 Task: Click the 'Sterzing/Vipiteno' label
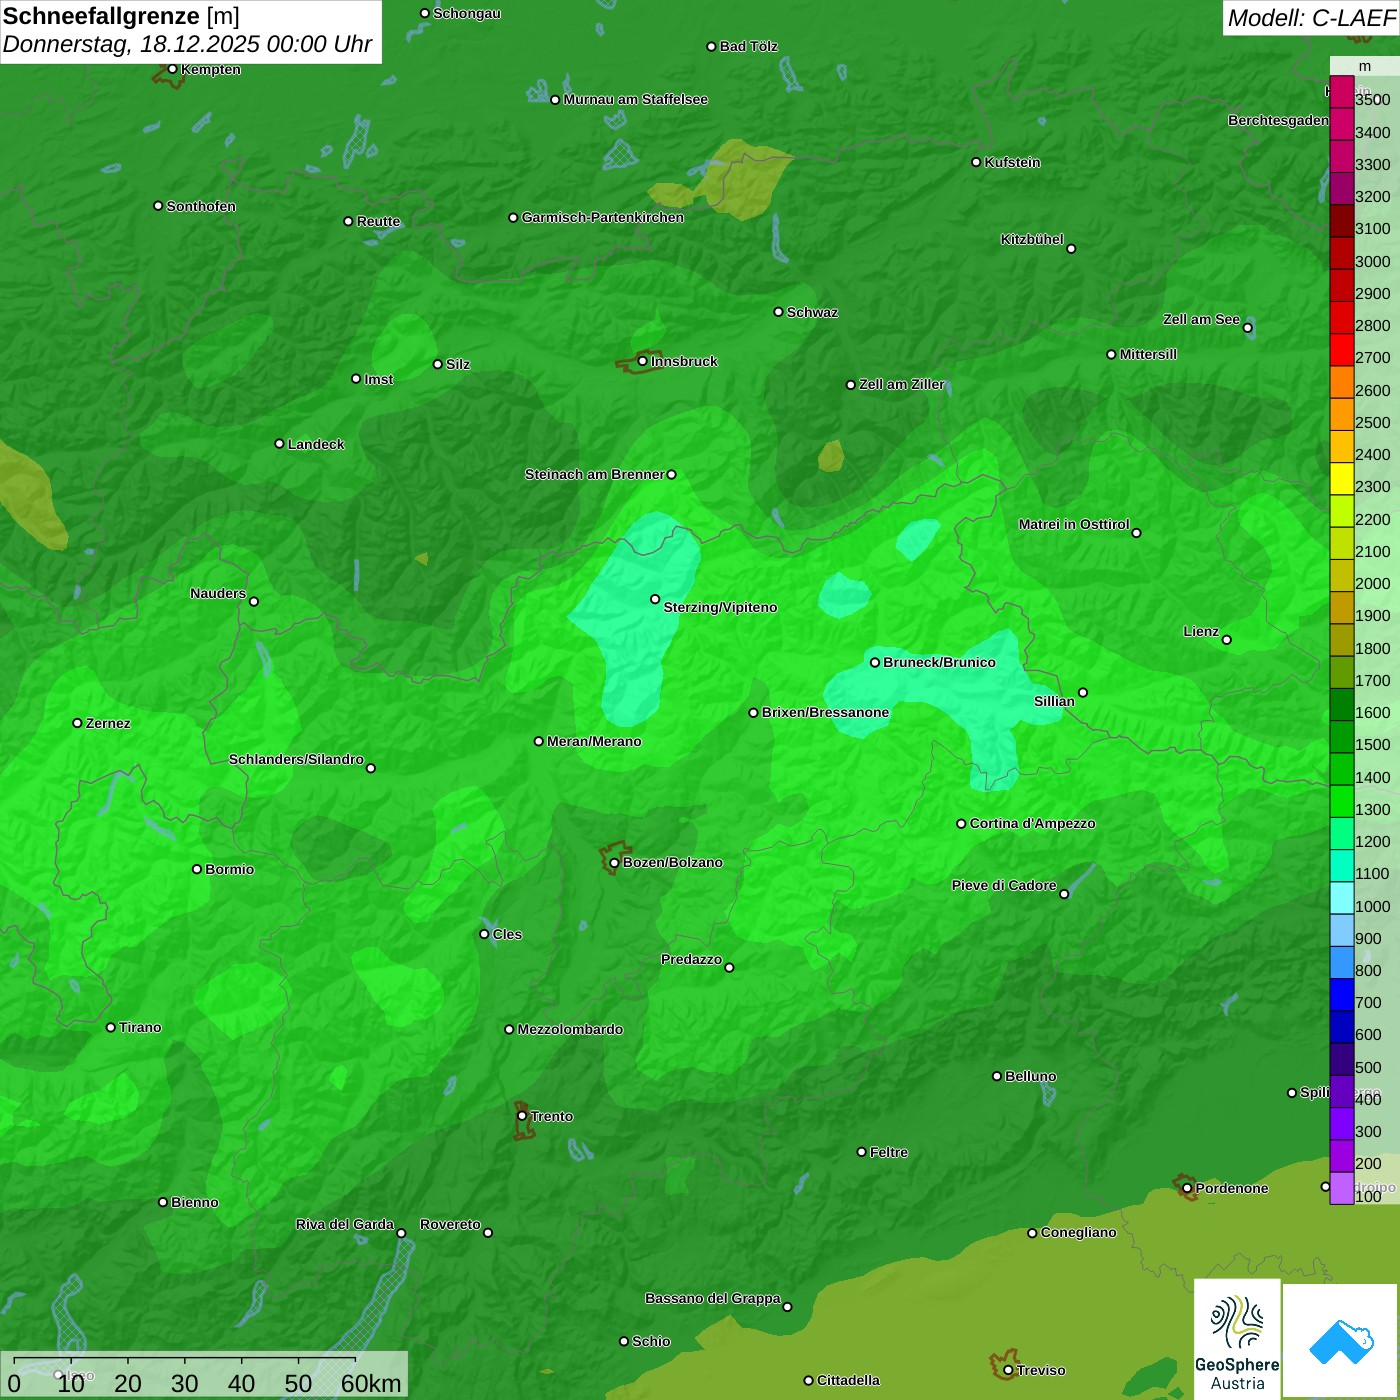pos(720,607)
